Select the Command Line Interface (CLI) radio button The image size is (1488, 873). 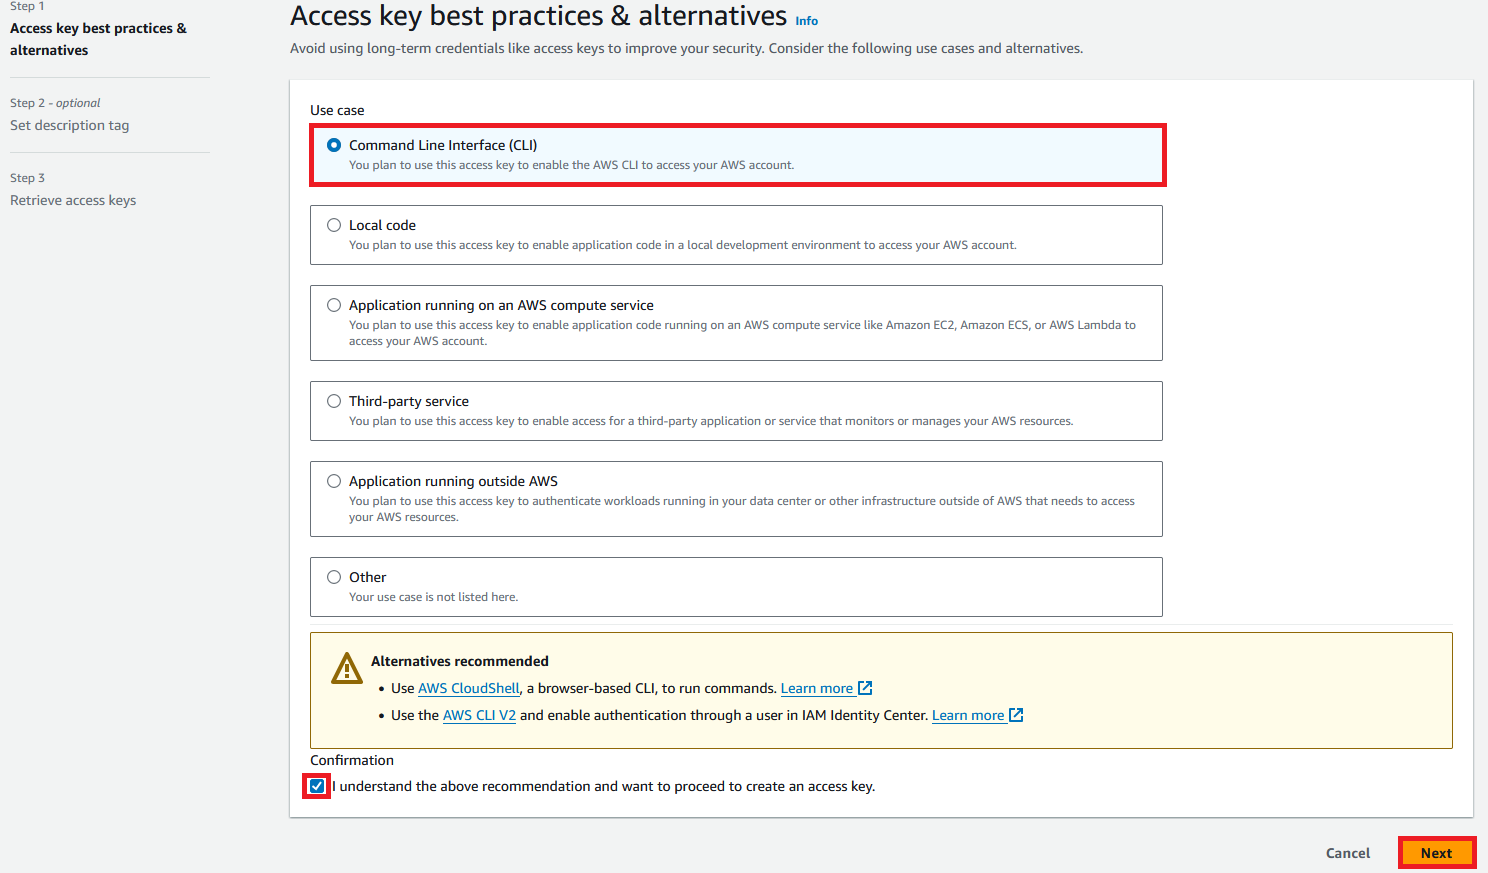pos(334,145)
